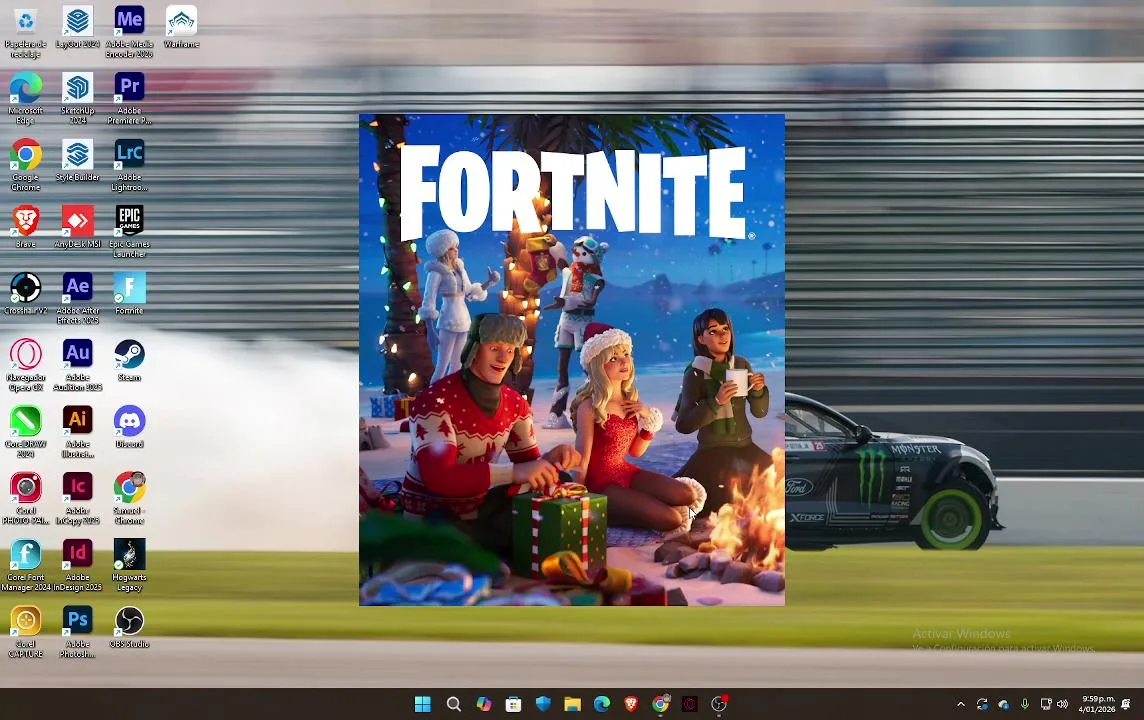This screenshot has width=1144, height=720.
Task: Open File Explorer from the taskbar
Action: [x=573, y=704]
